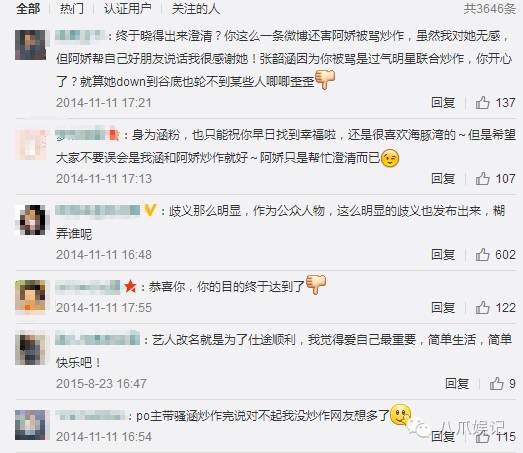Reply to the 2015-8-23 16:47 comment
Image resolution: width=523 pixels, height=453 pixels.
(x=457, y=384)
